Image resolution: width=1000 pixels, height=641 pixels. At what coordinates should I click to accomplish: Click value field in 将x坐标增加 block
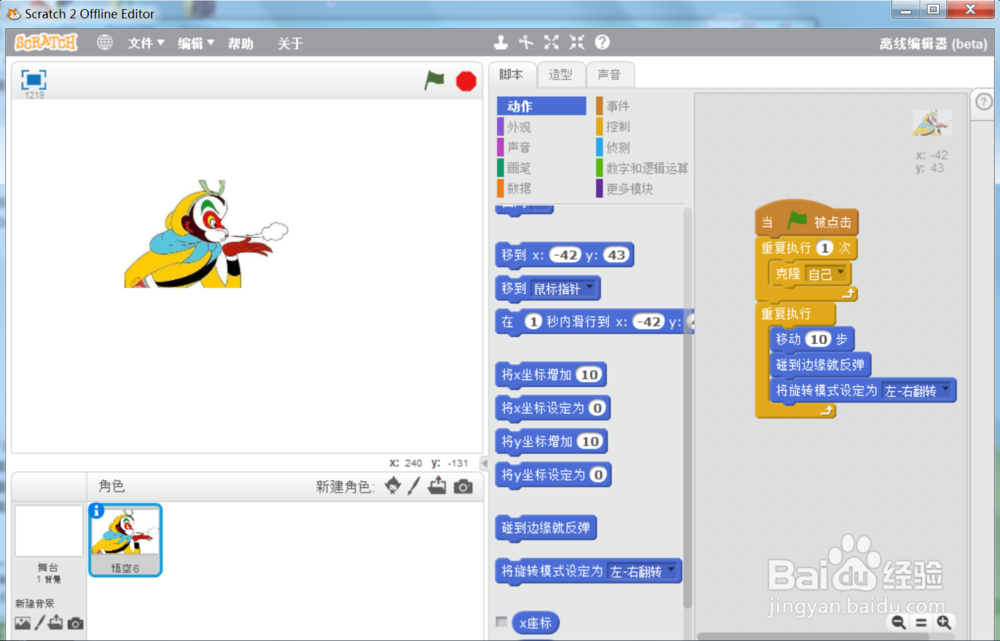click(x=589, y=375)
